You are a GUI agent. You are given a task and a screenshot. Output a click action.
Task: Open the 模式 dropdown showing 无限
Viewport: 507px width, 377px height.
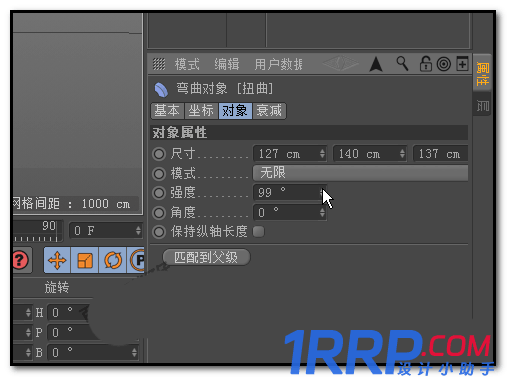tap(360, 173)
